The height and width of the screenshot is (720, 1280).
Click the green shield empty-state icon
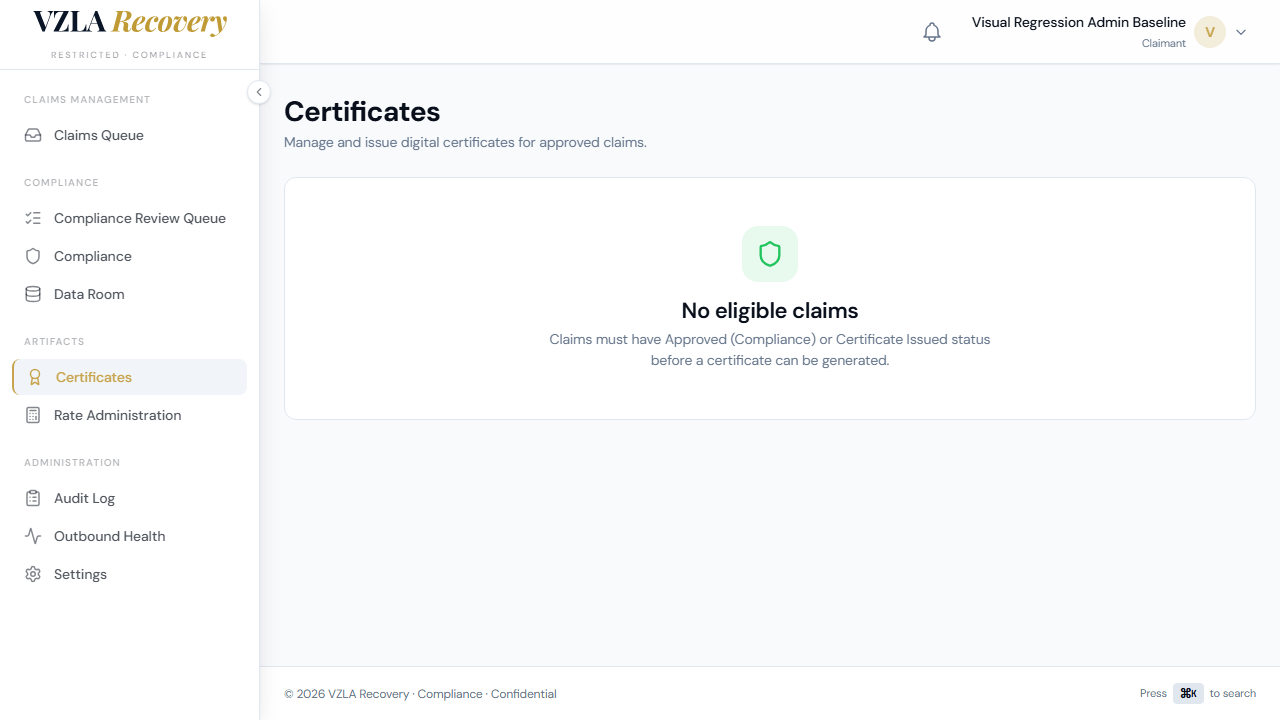click(x=770, y=254)
